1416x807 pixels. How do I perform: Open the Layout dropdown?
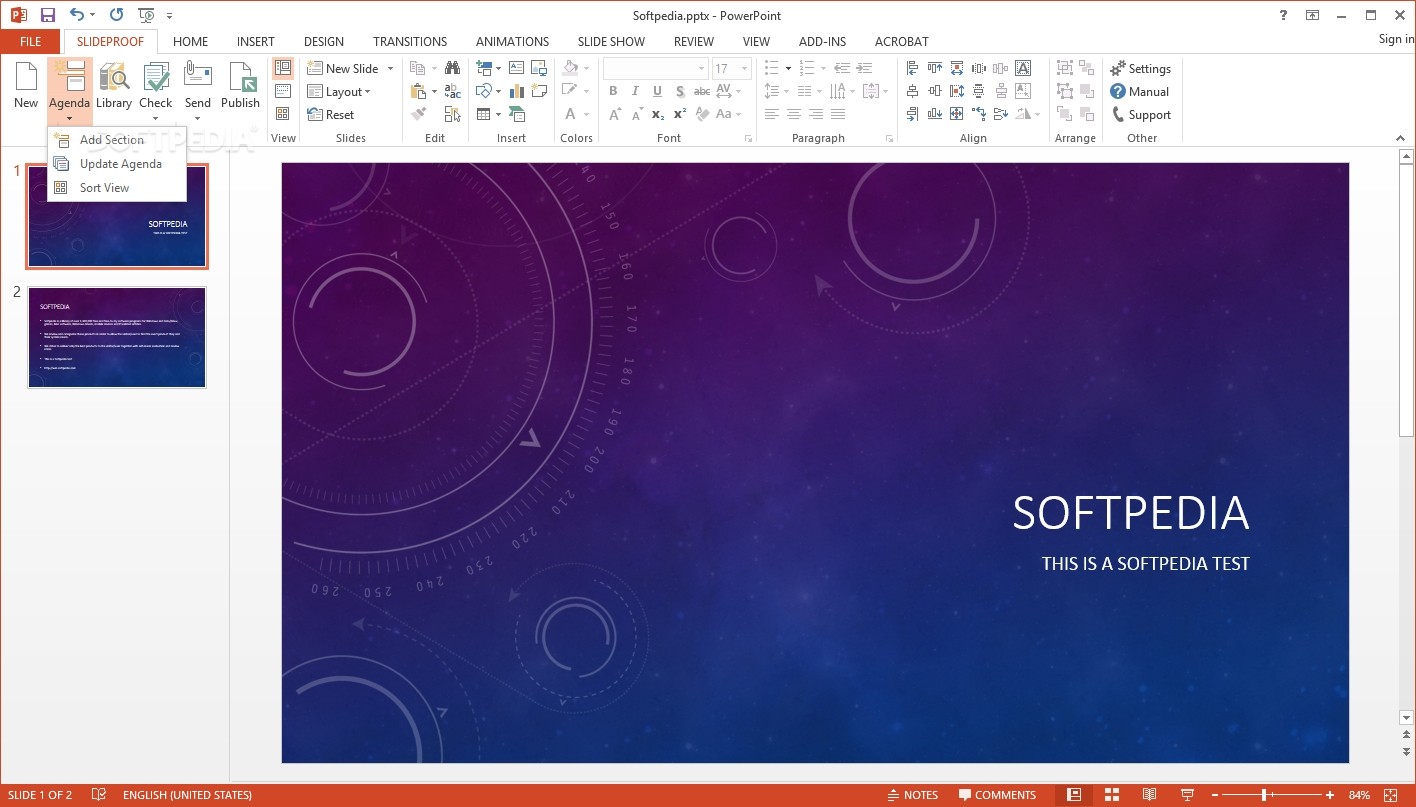(x=338, y=91)
